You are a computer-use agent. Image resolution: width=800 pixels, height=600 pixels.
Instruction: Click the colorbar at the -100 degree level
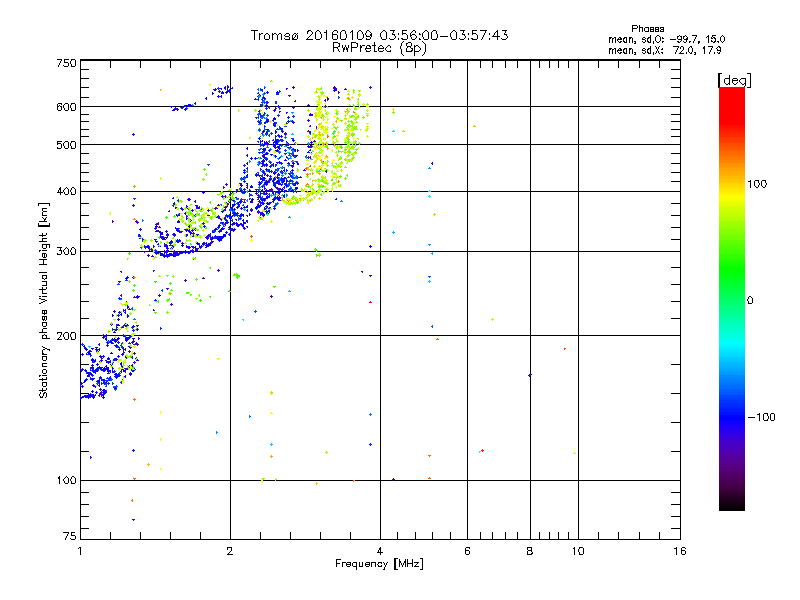tap(732, 417)
